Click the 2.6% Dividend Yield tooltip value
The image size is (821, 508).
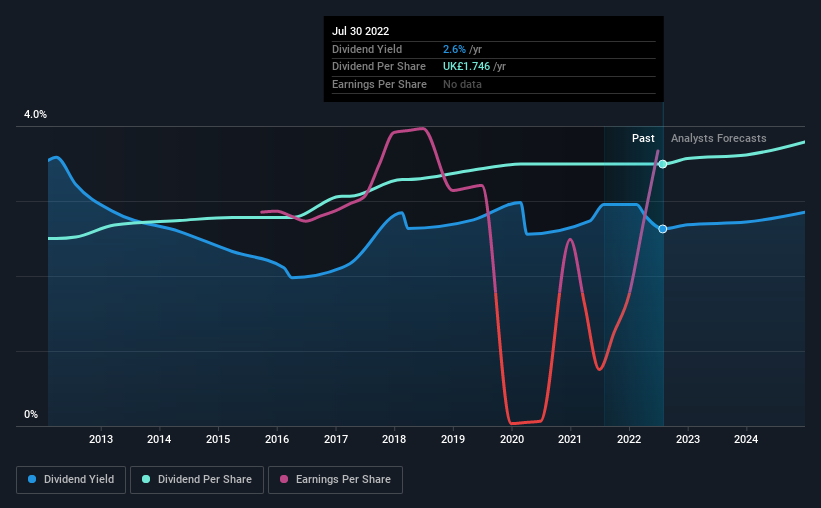(454, 49)
